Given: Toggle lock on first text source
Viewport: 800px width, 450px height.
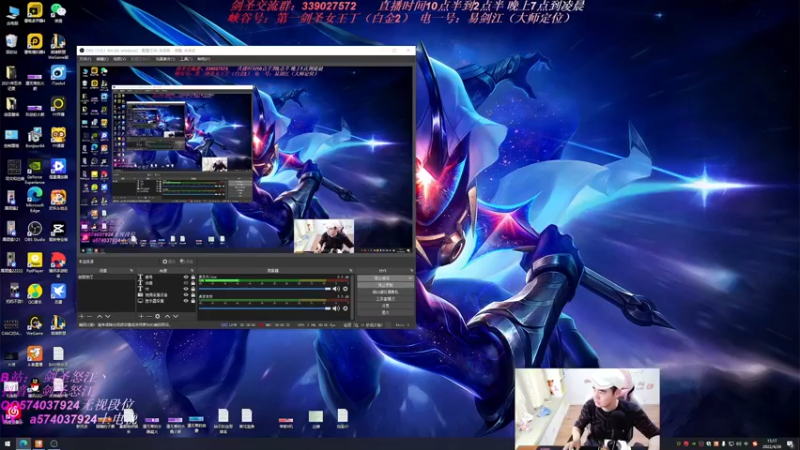Looking at the screenshot, I should 193,277.
